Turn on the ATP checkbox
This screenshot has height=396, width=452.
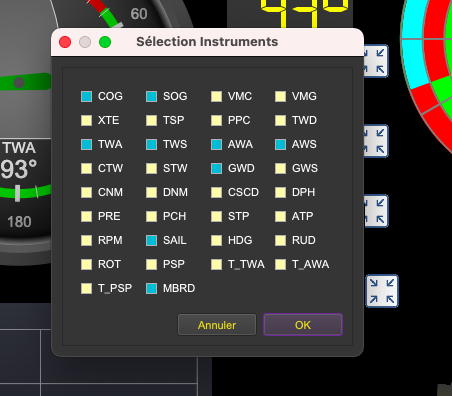[281, 216]
